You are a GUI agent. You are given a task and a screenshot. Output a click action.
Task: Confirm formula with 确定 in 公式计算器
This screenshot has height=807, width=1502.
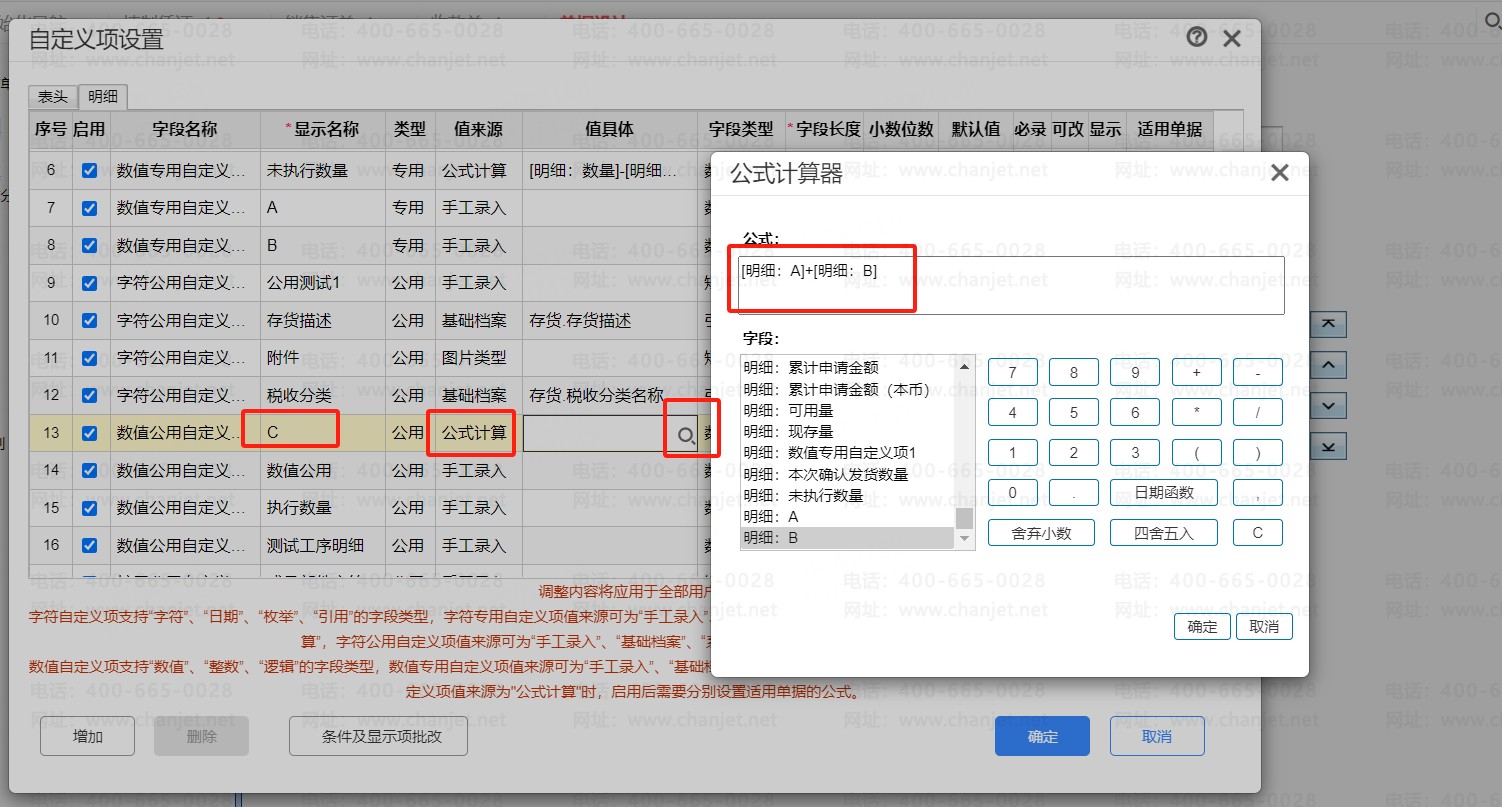[x=1202, y=627]
